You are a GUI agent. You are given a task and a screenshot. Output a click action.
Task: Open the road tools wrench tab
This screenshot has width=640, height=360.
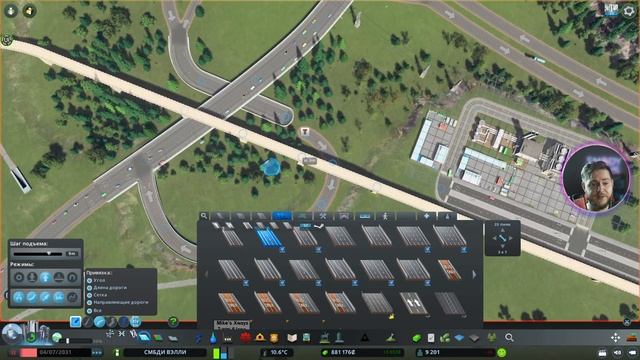pyautogui.click(x=323, y=216)
